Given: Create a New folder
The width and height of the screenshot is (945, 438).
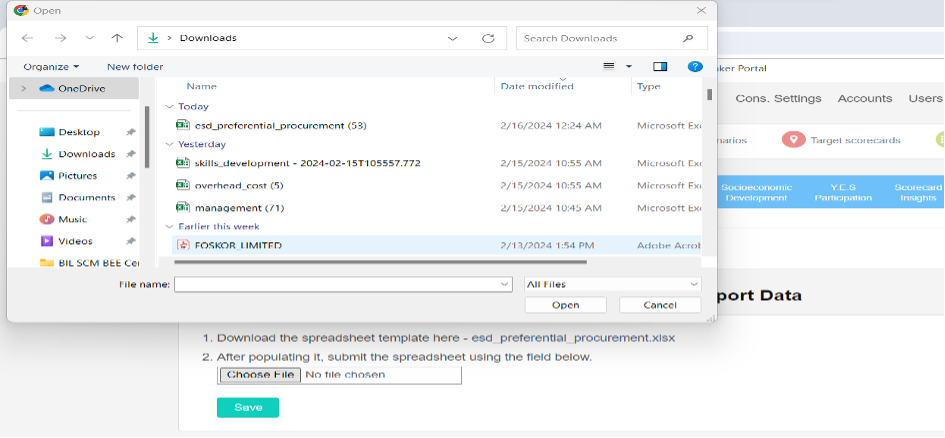Looking at the screenshot, I should (135, 67).
